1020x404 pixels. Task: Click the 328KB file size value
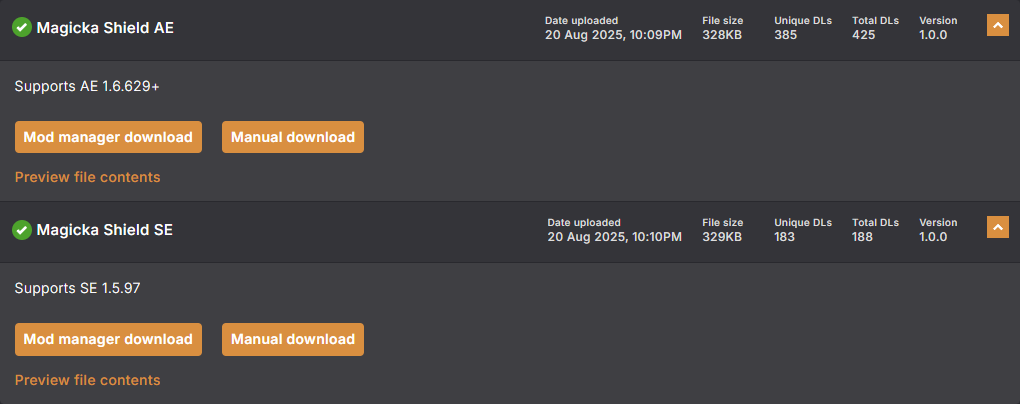[x=722, y=35]
